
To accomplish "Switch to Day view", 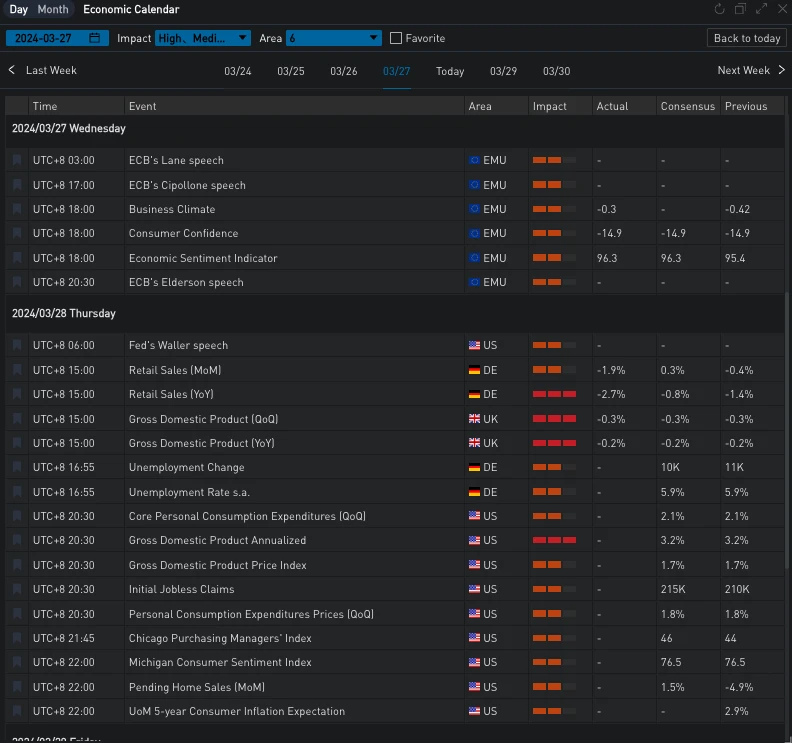I will click(19, 9).
